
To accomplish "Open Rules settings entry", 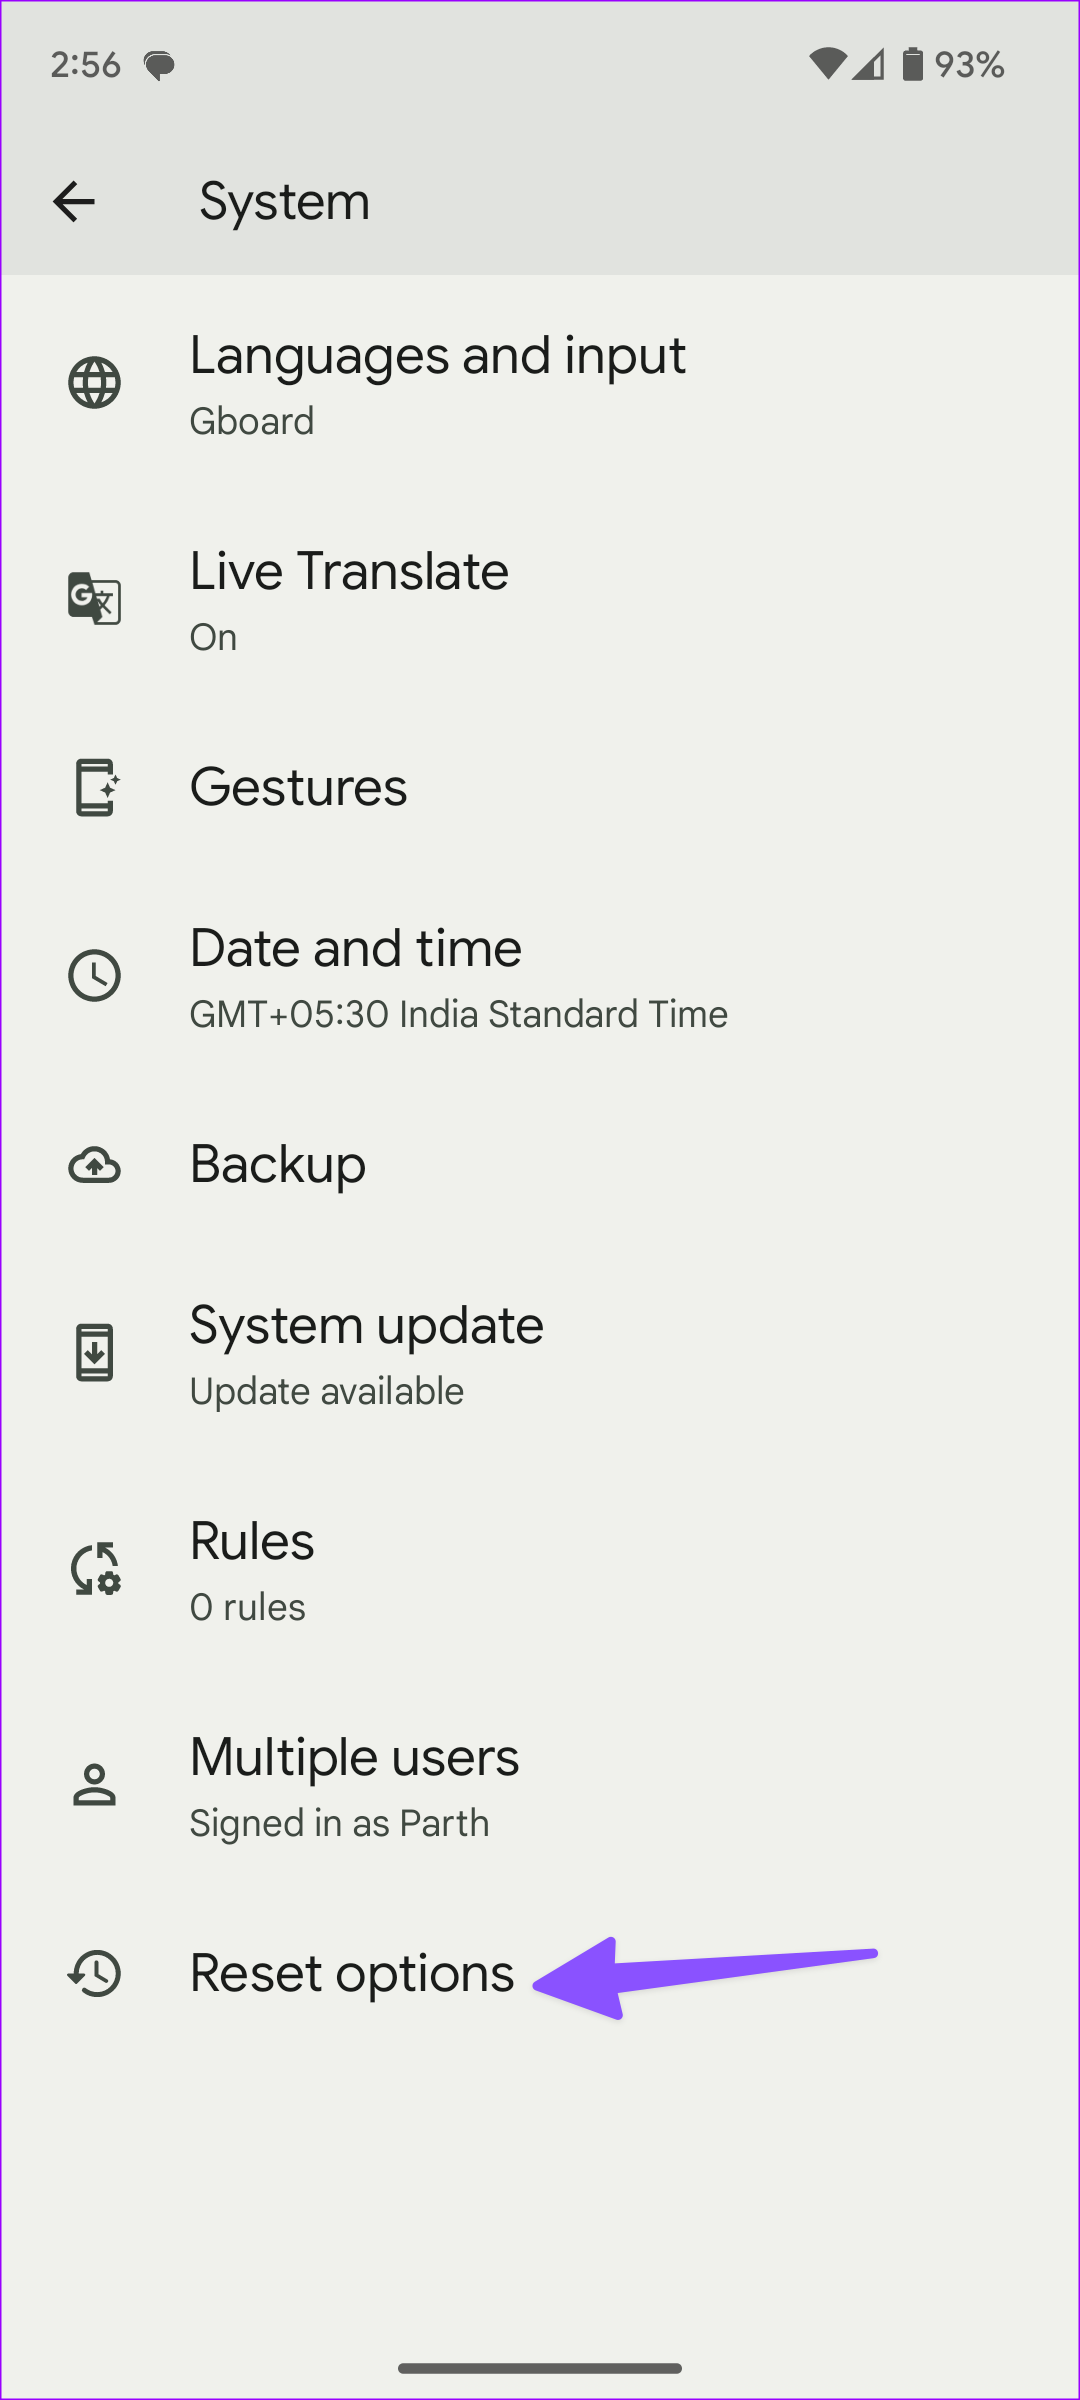I will [x=252, y=1570].
